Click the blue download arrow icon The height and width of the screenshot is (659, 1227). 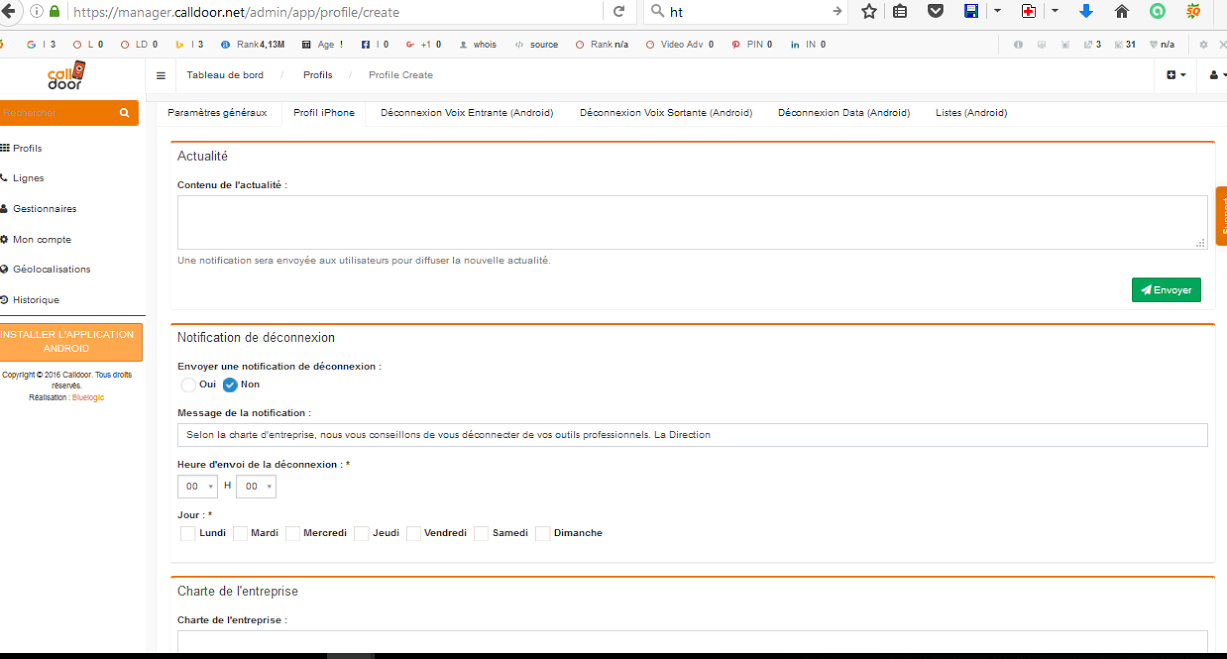tap(1087, 12)
